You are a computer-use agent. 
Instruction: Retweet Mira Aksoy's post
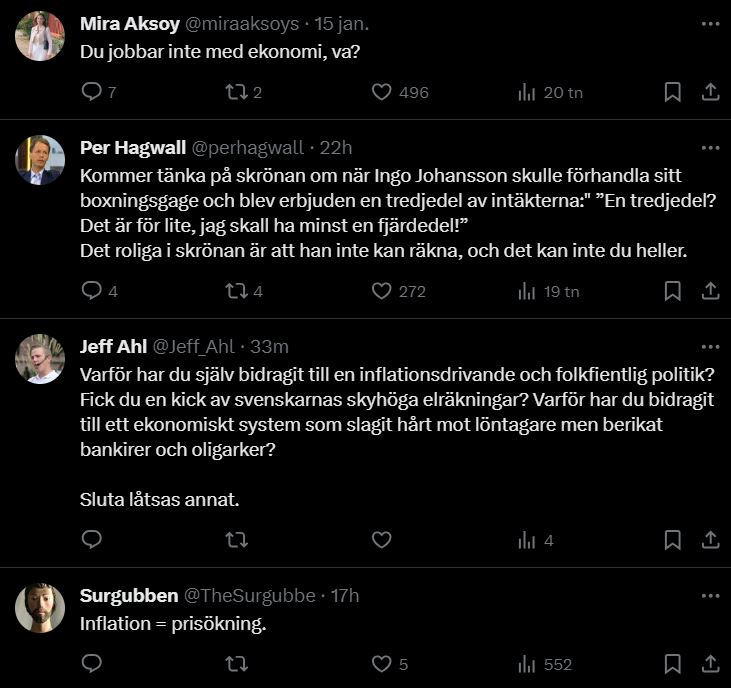pos(236,92)
